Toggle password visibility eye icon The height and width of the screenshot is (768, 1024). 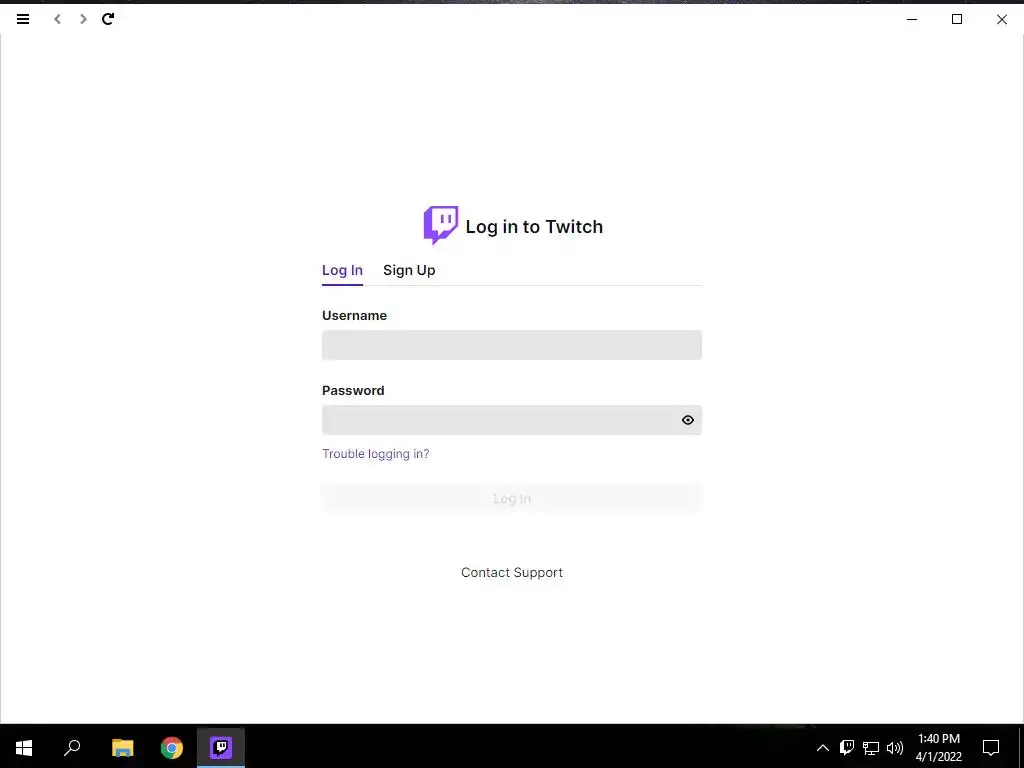coord(688,420)
